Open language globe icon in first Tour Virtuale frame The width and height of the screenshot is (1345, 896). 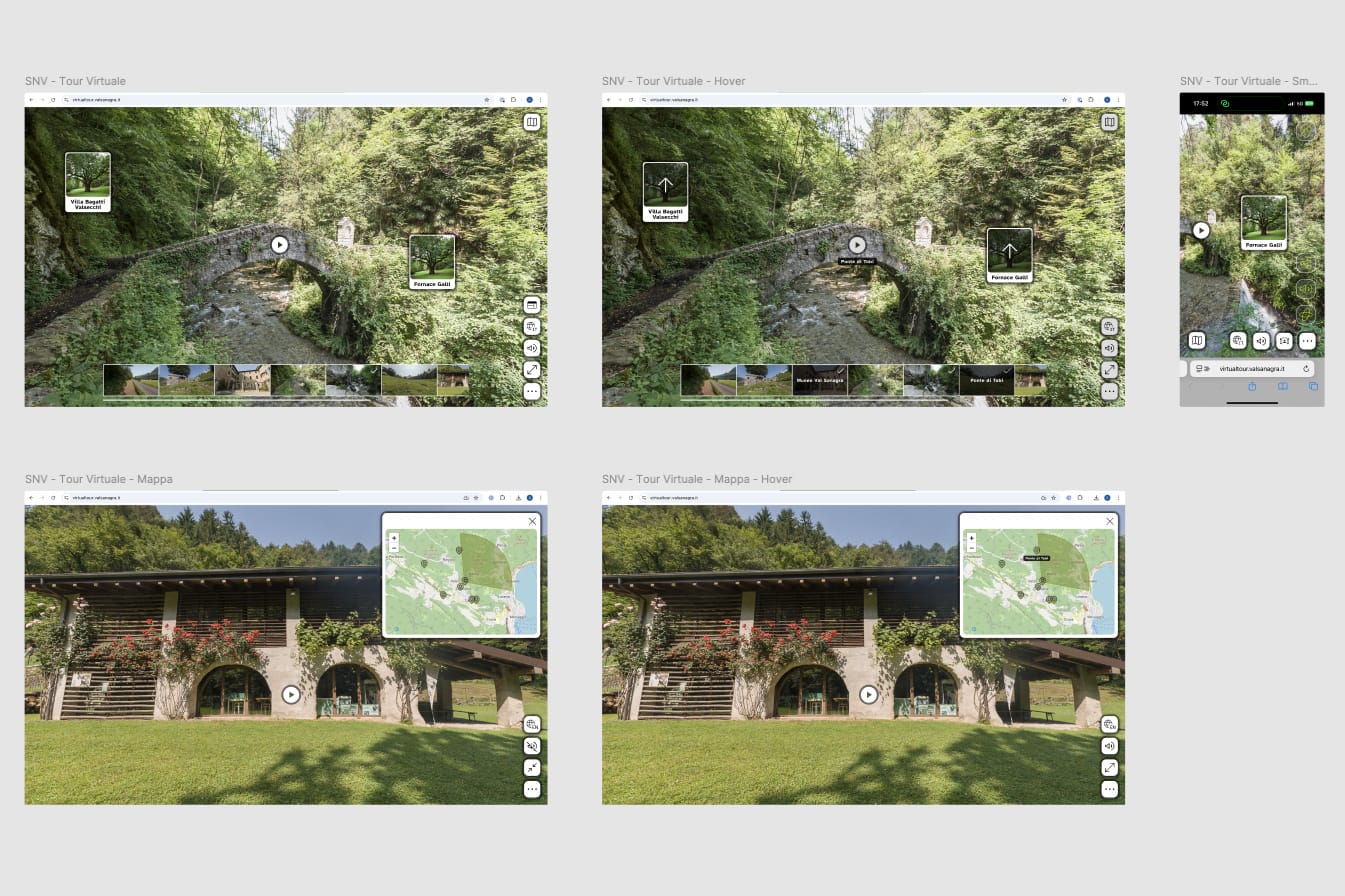(x=532, y=327)
